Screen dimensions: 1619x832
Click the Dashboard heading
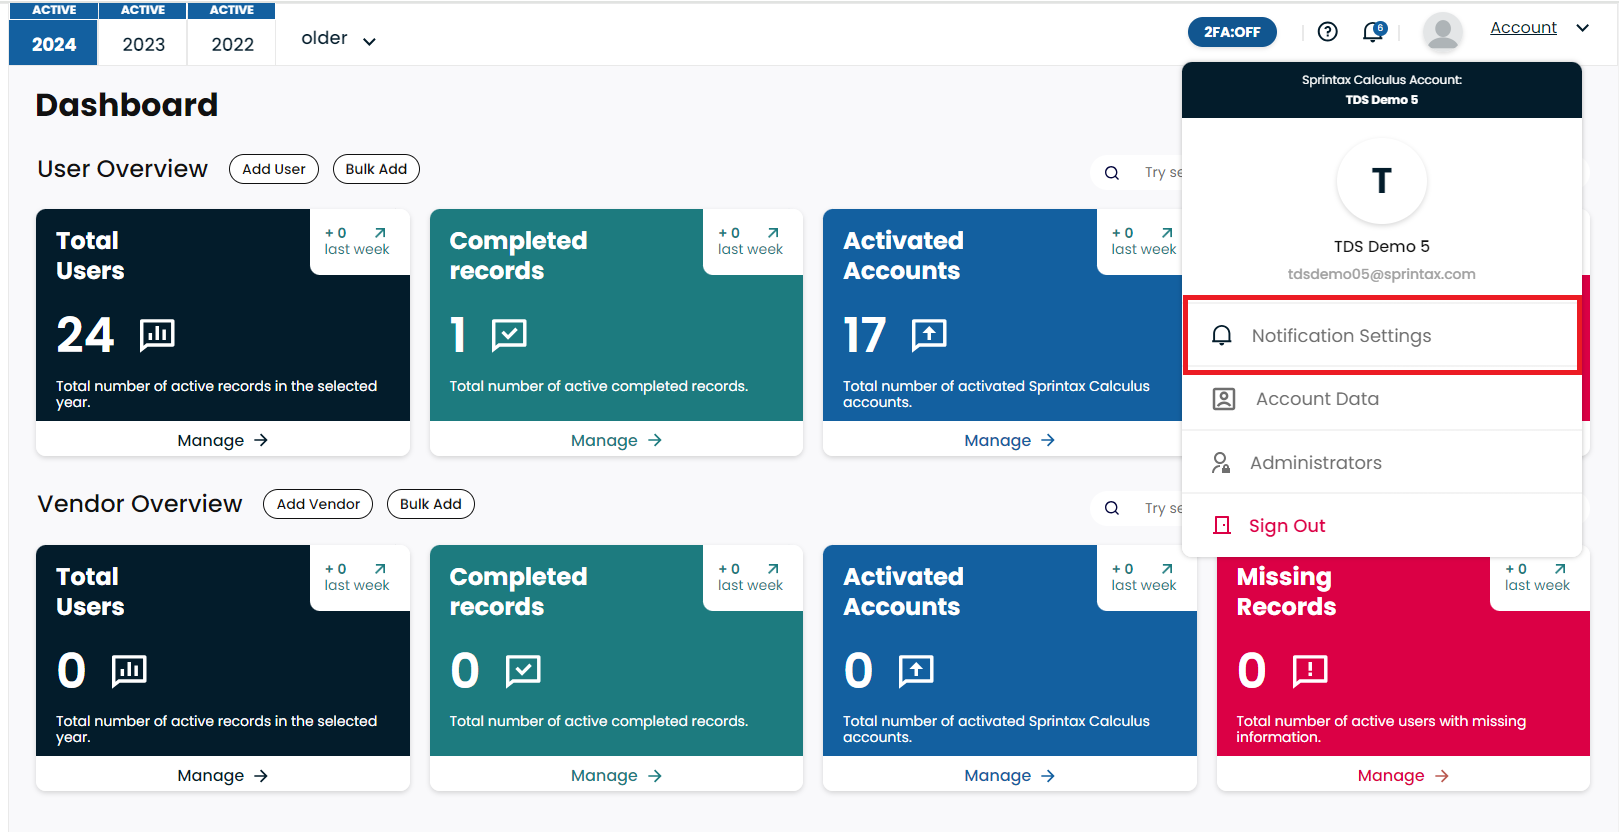[127, 105]
